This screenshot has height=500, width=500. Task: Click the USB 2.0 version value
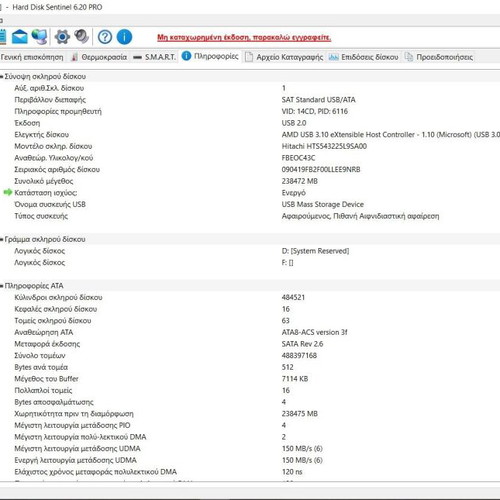click(x=294, y=123)
